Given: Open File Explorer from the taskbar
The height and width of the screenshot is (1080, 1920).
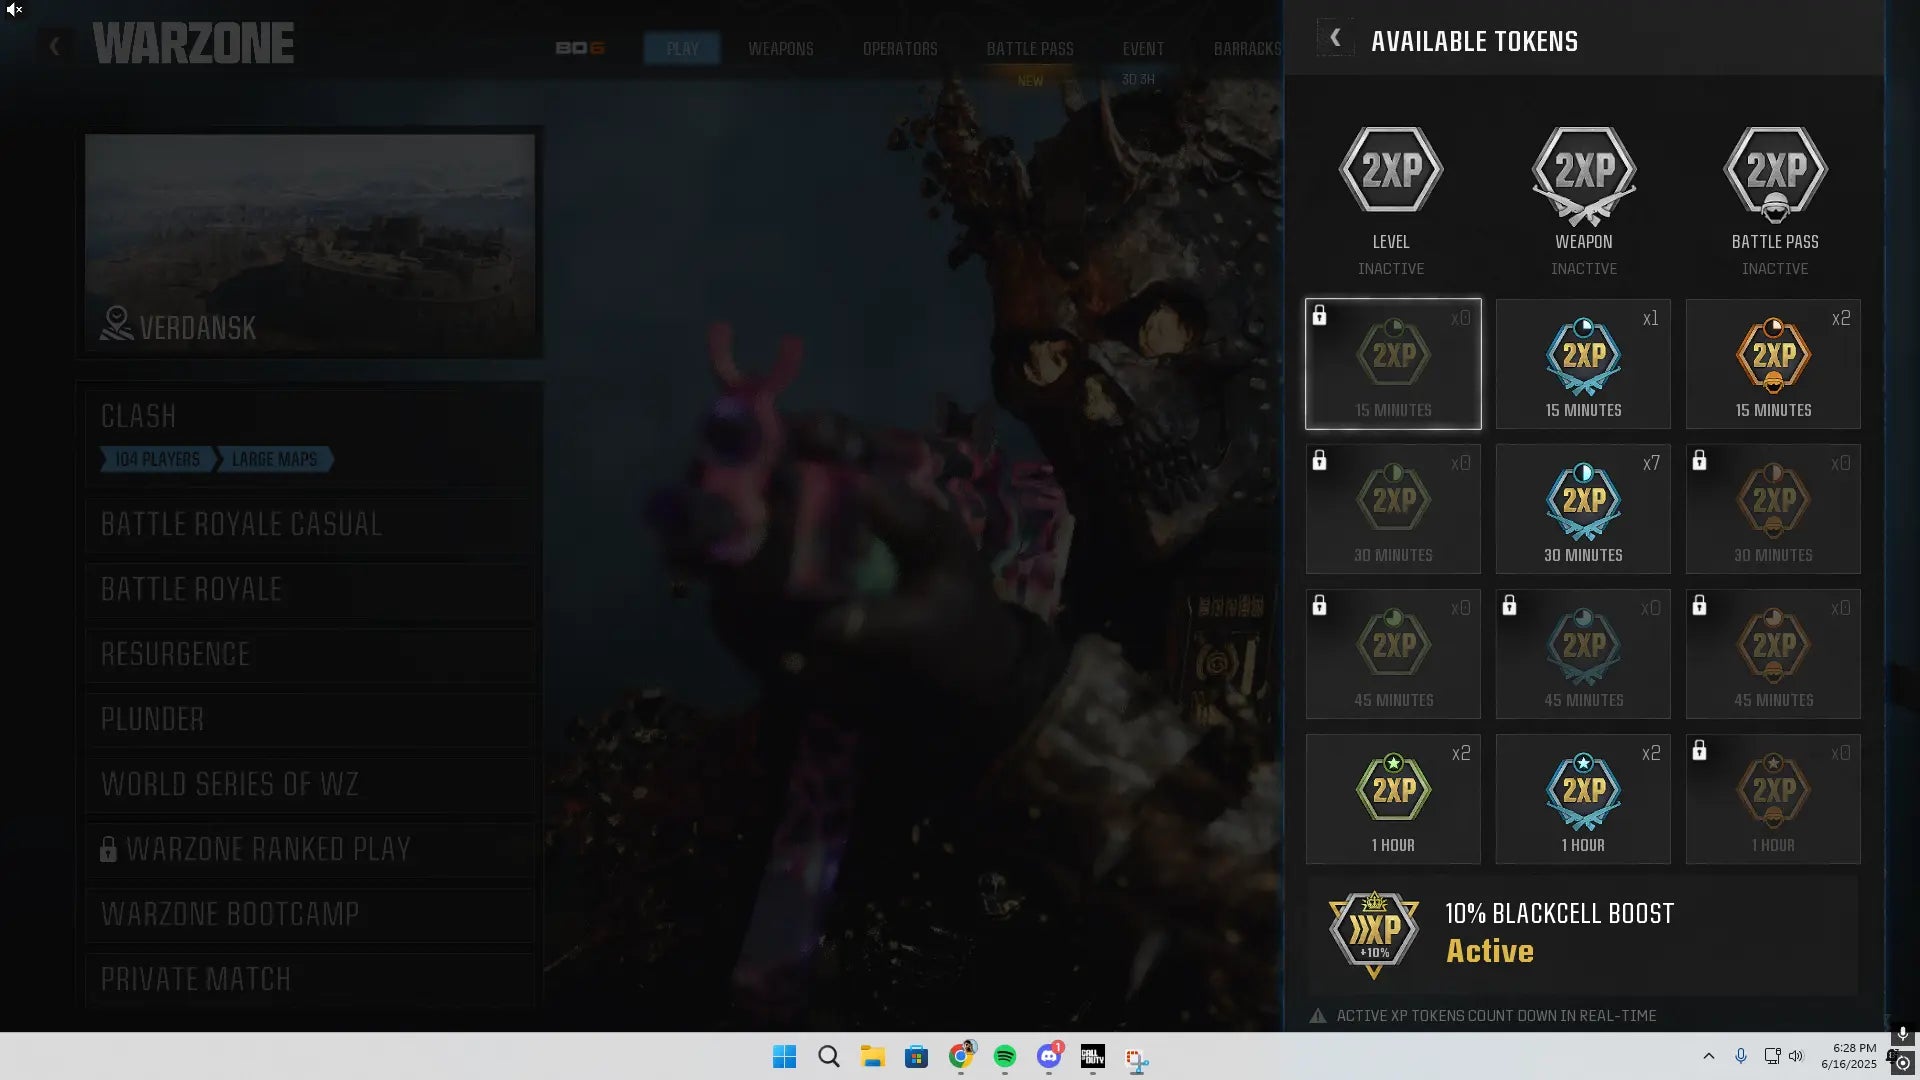Looking at the screenshot, I should pos(872,1056).
